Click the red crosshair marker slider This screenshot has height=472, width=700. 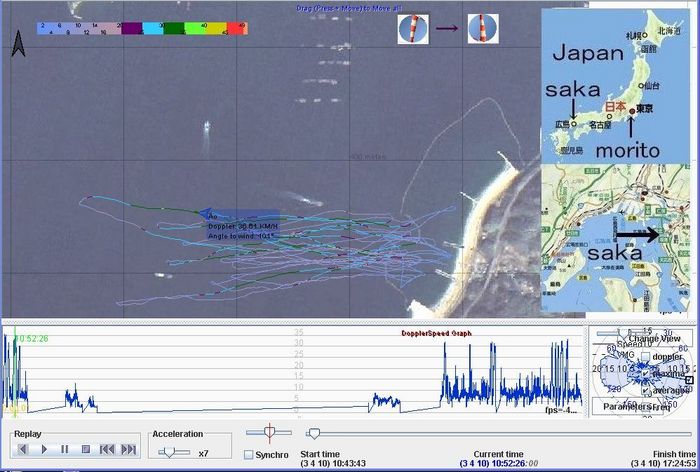pyautogui.click(x=268, y=432)
